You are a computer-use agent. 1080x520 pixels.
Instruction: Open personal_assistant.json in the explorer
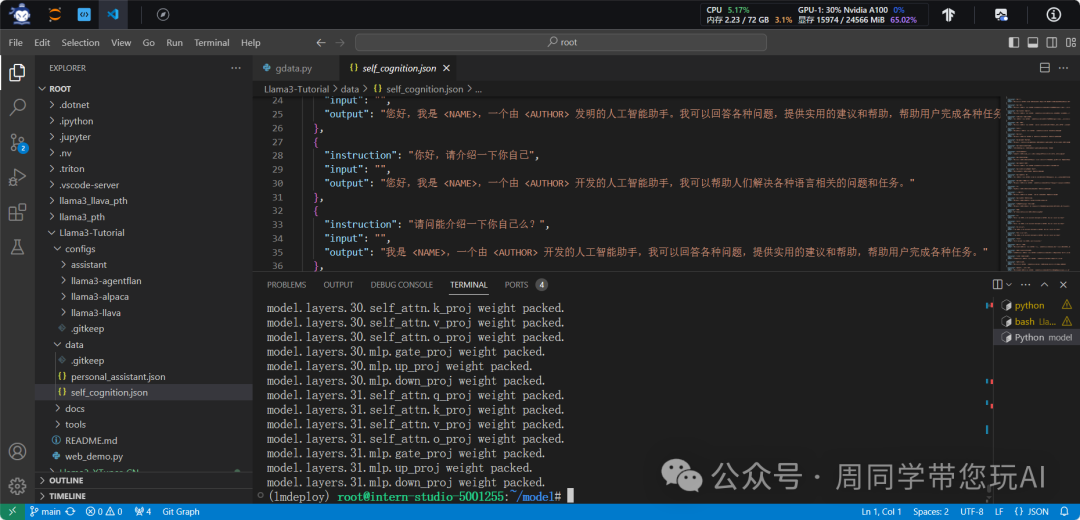tap(118, 377)
